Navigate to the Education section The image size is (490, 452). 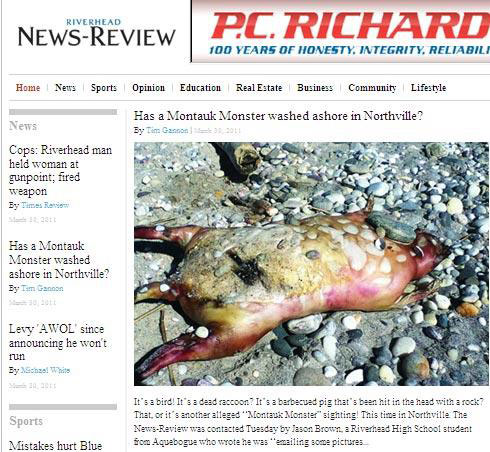click(200, 88)
